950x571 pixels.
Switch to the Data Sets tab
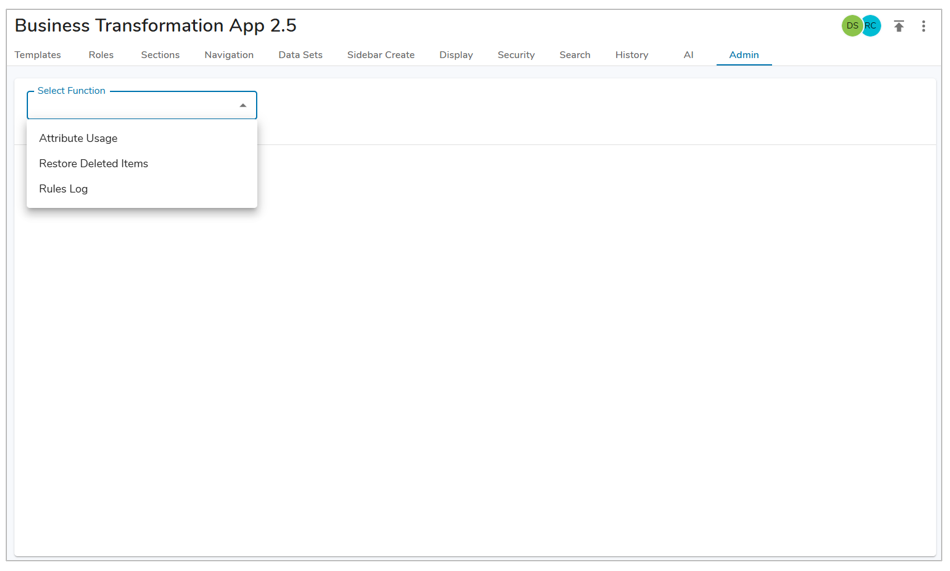pos(300,55)
